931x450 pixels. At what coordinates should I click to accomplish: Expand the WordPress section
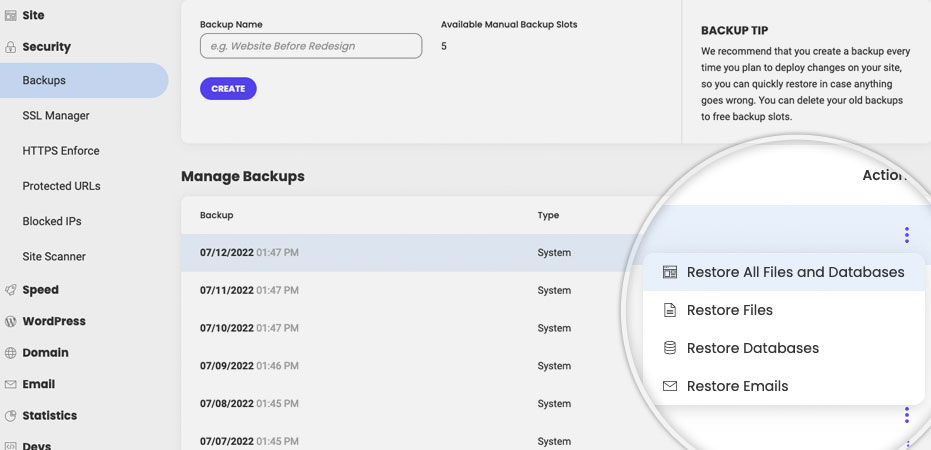click(x=54, y=321)
